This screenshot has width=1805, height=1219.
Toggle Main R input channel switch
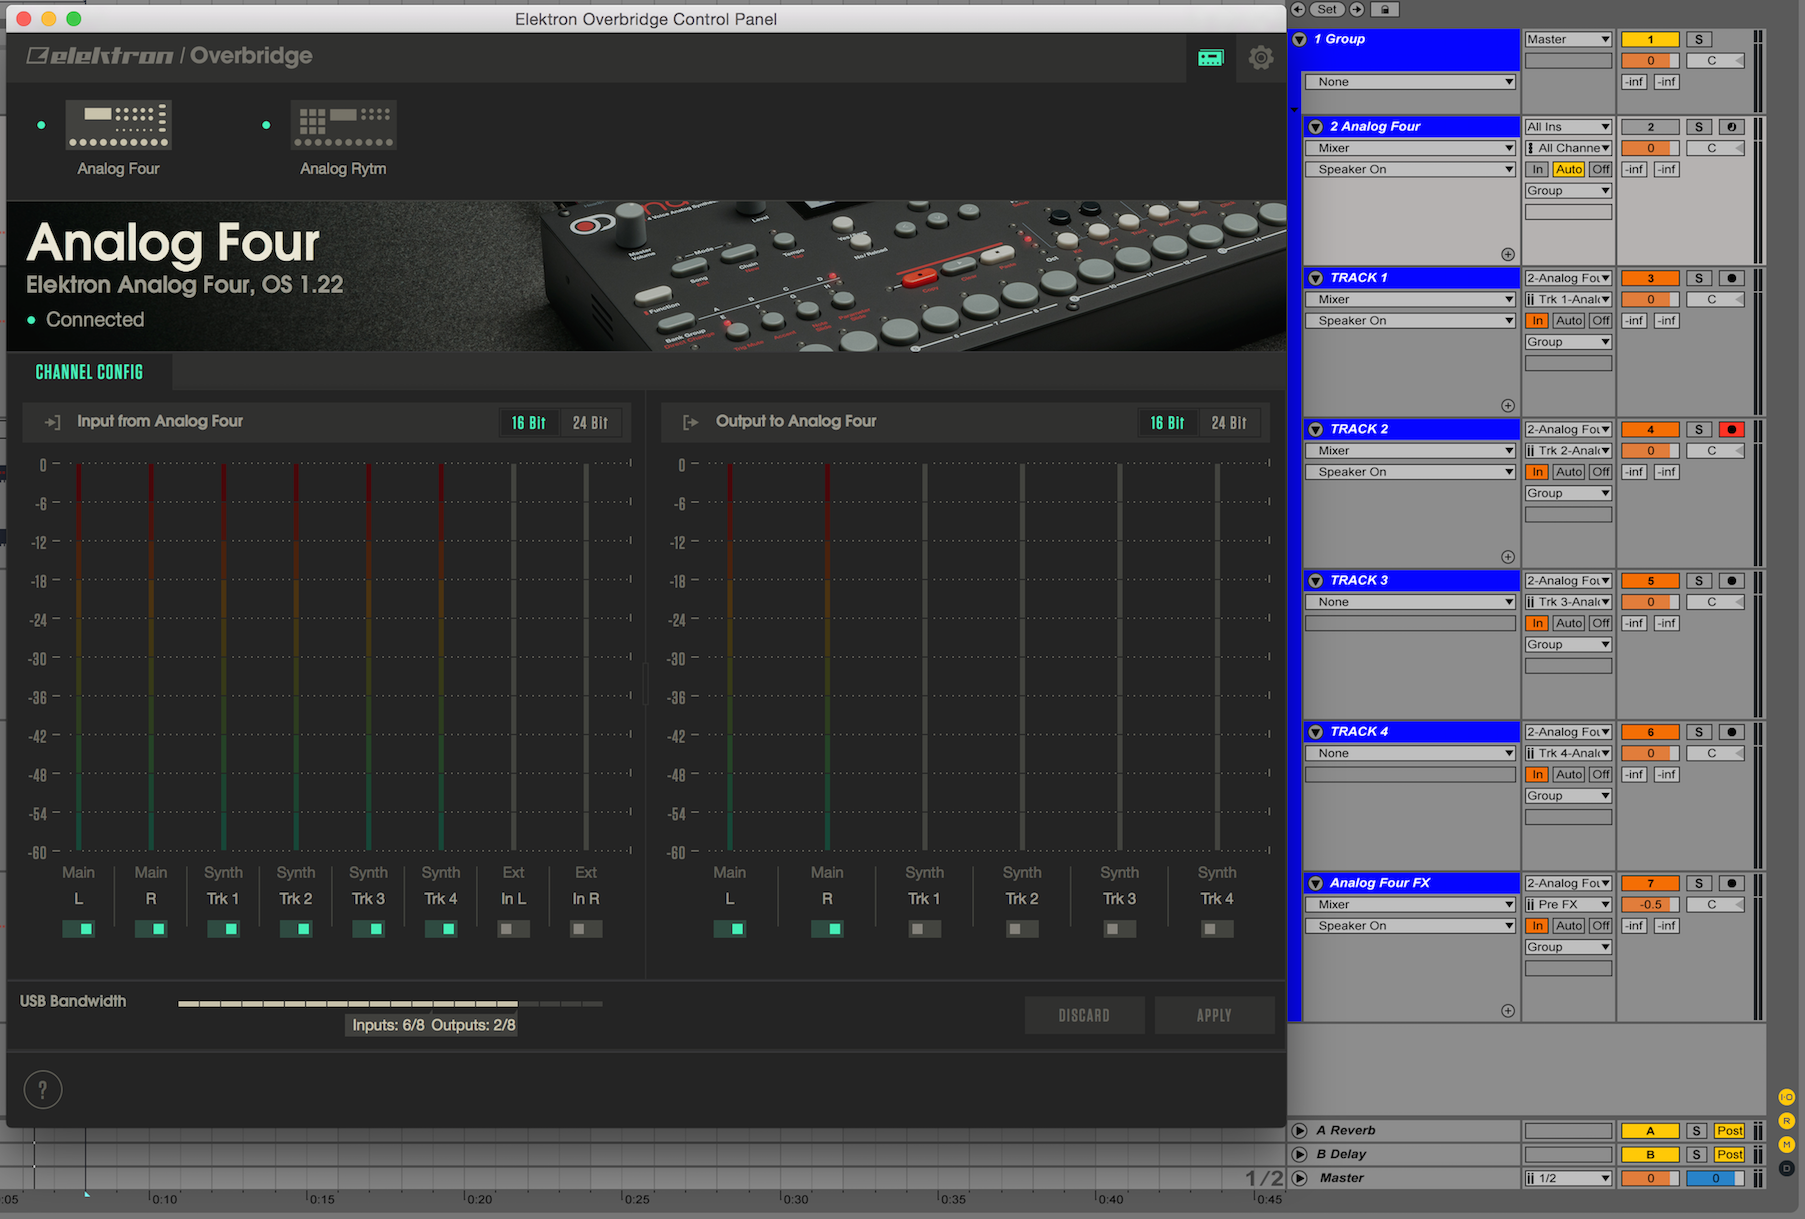pyautogui.click(x=151, y=929)
